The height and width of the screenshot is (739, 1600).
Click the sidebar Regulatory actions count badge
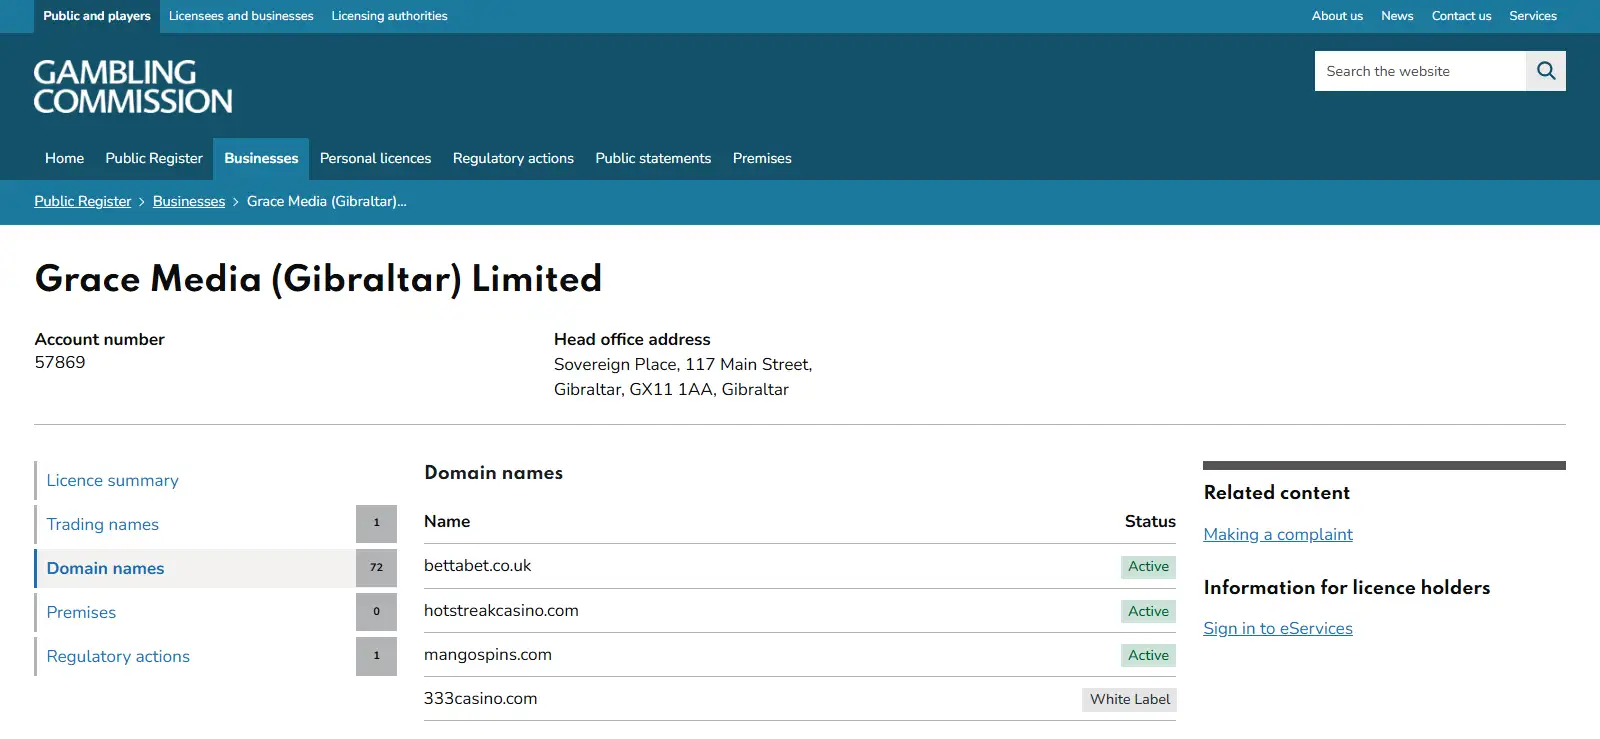pyautogui.click(x=376, y=656)
